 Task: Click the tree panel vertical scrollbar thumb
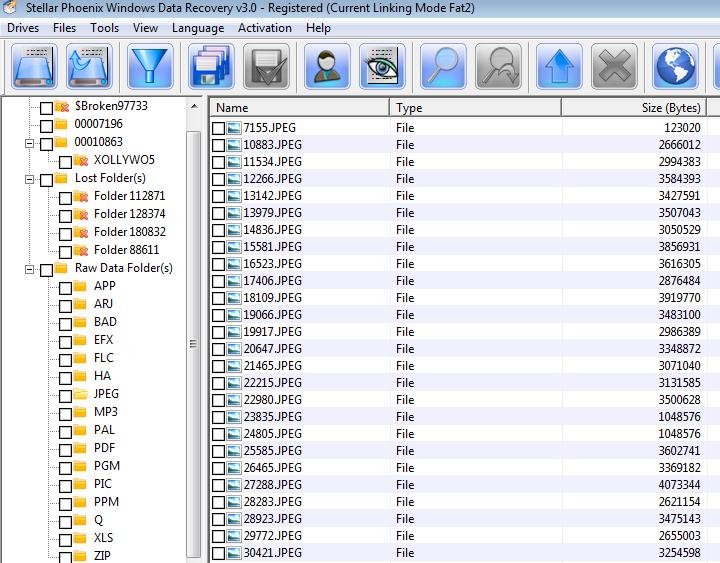pos(194,343)
